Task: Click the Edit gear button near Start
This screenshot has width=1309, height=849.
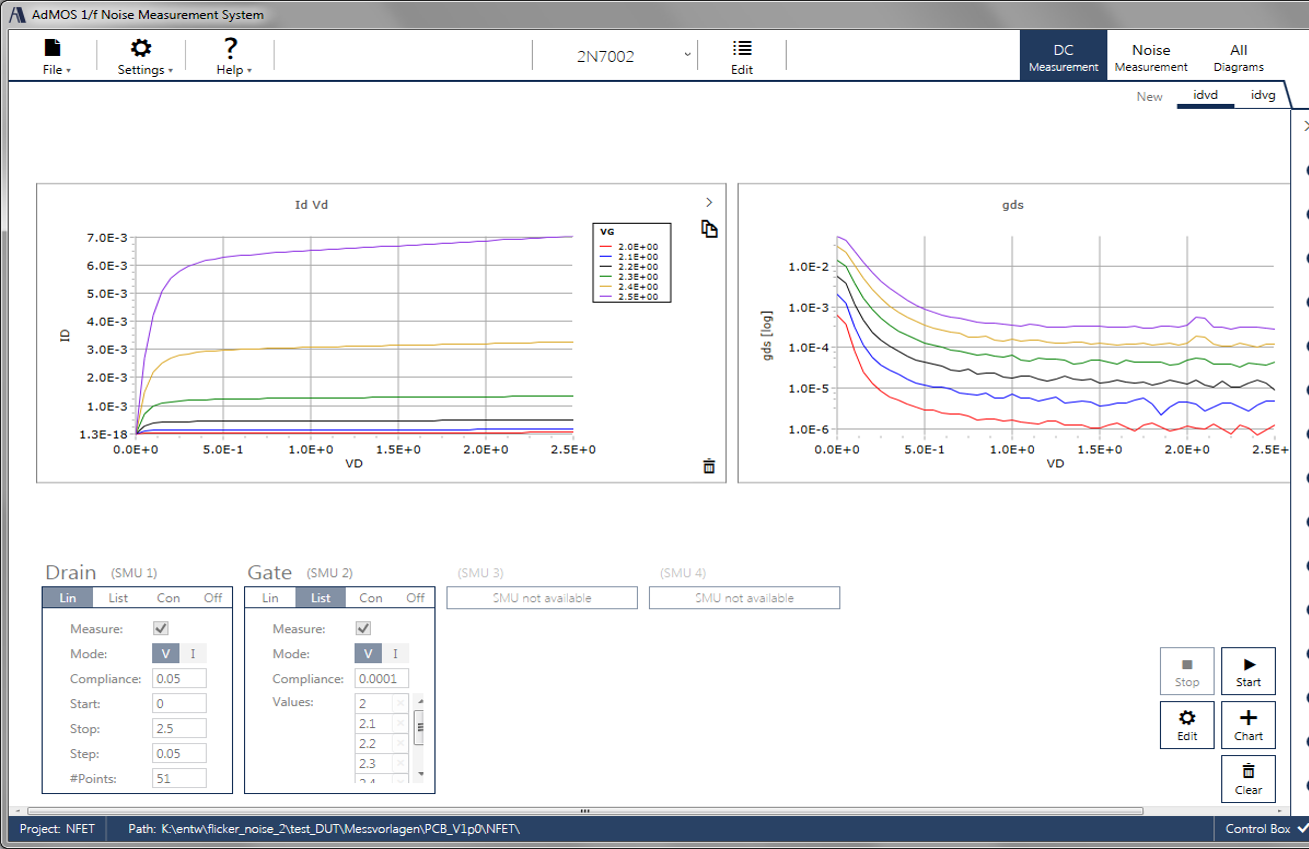Action: pyautogui.click(x=1187, y=725)
